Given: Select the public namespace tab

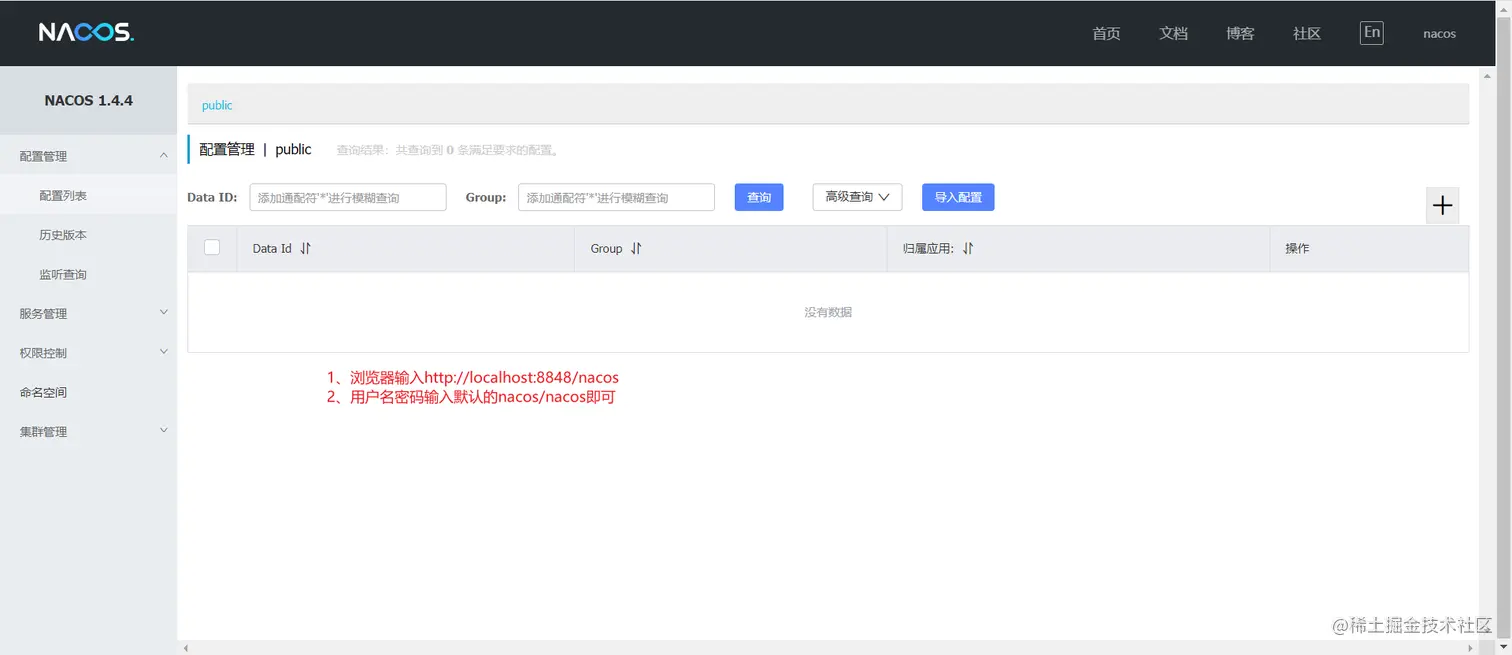Looking at the screenshot, I should (217, 105).
